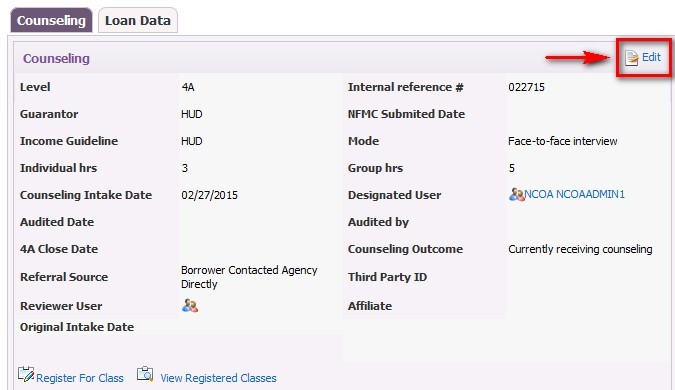
Task: Click the Counseling section heading
Action: [56, 59]
